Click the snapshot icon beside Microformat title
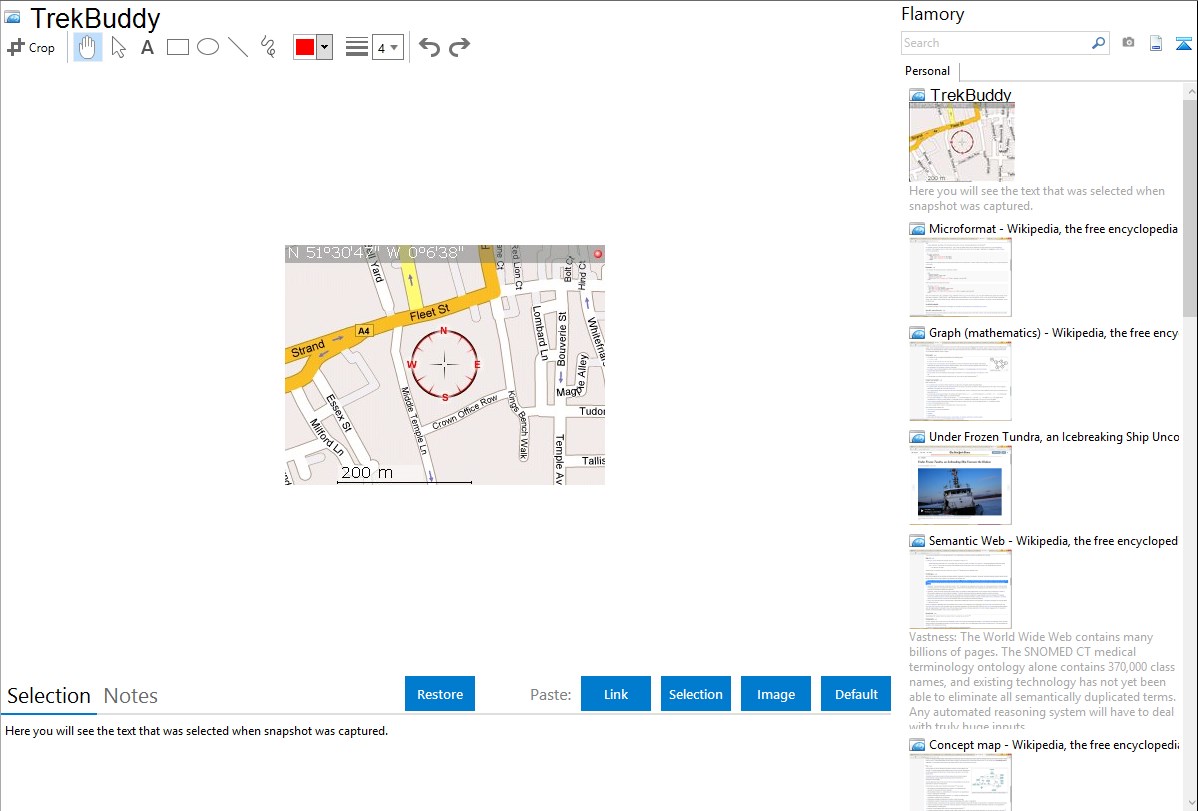The height and width of the screenshot is (811, 1198). (x=918, y=229)
